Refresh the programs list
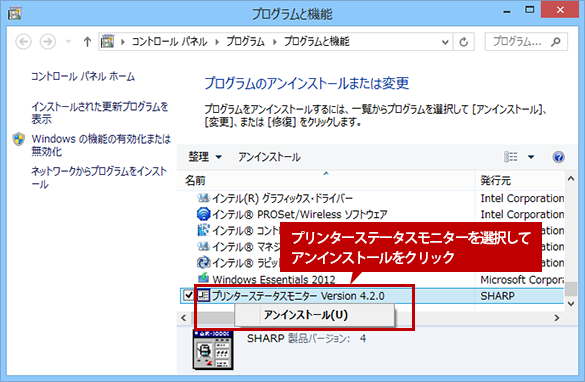 click(463, 42)
